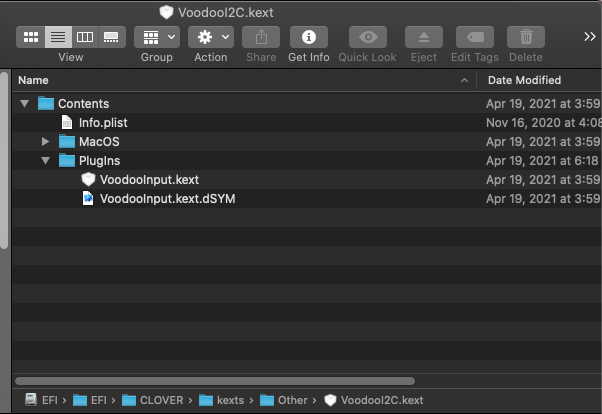The image size is (602, 414).
Task: Open CLOVER folder in path bar
Action: (152, 400)
